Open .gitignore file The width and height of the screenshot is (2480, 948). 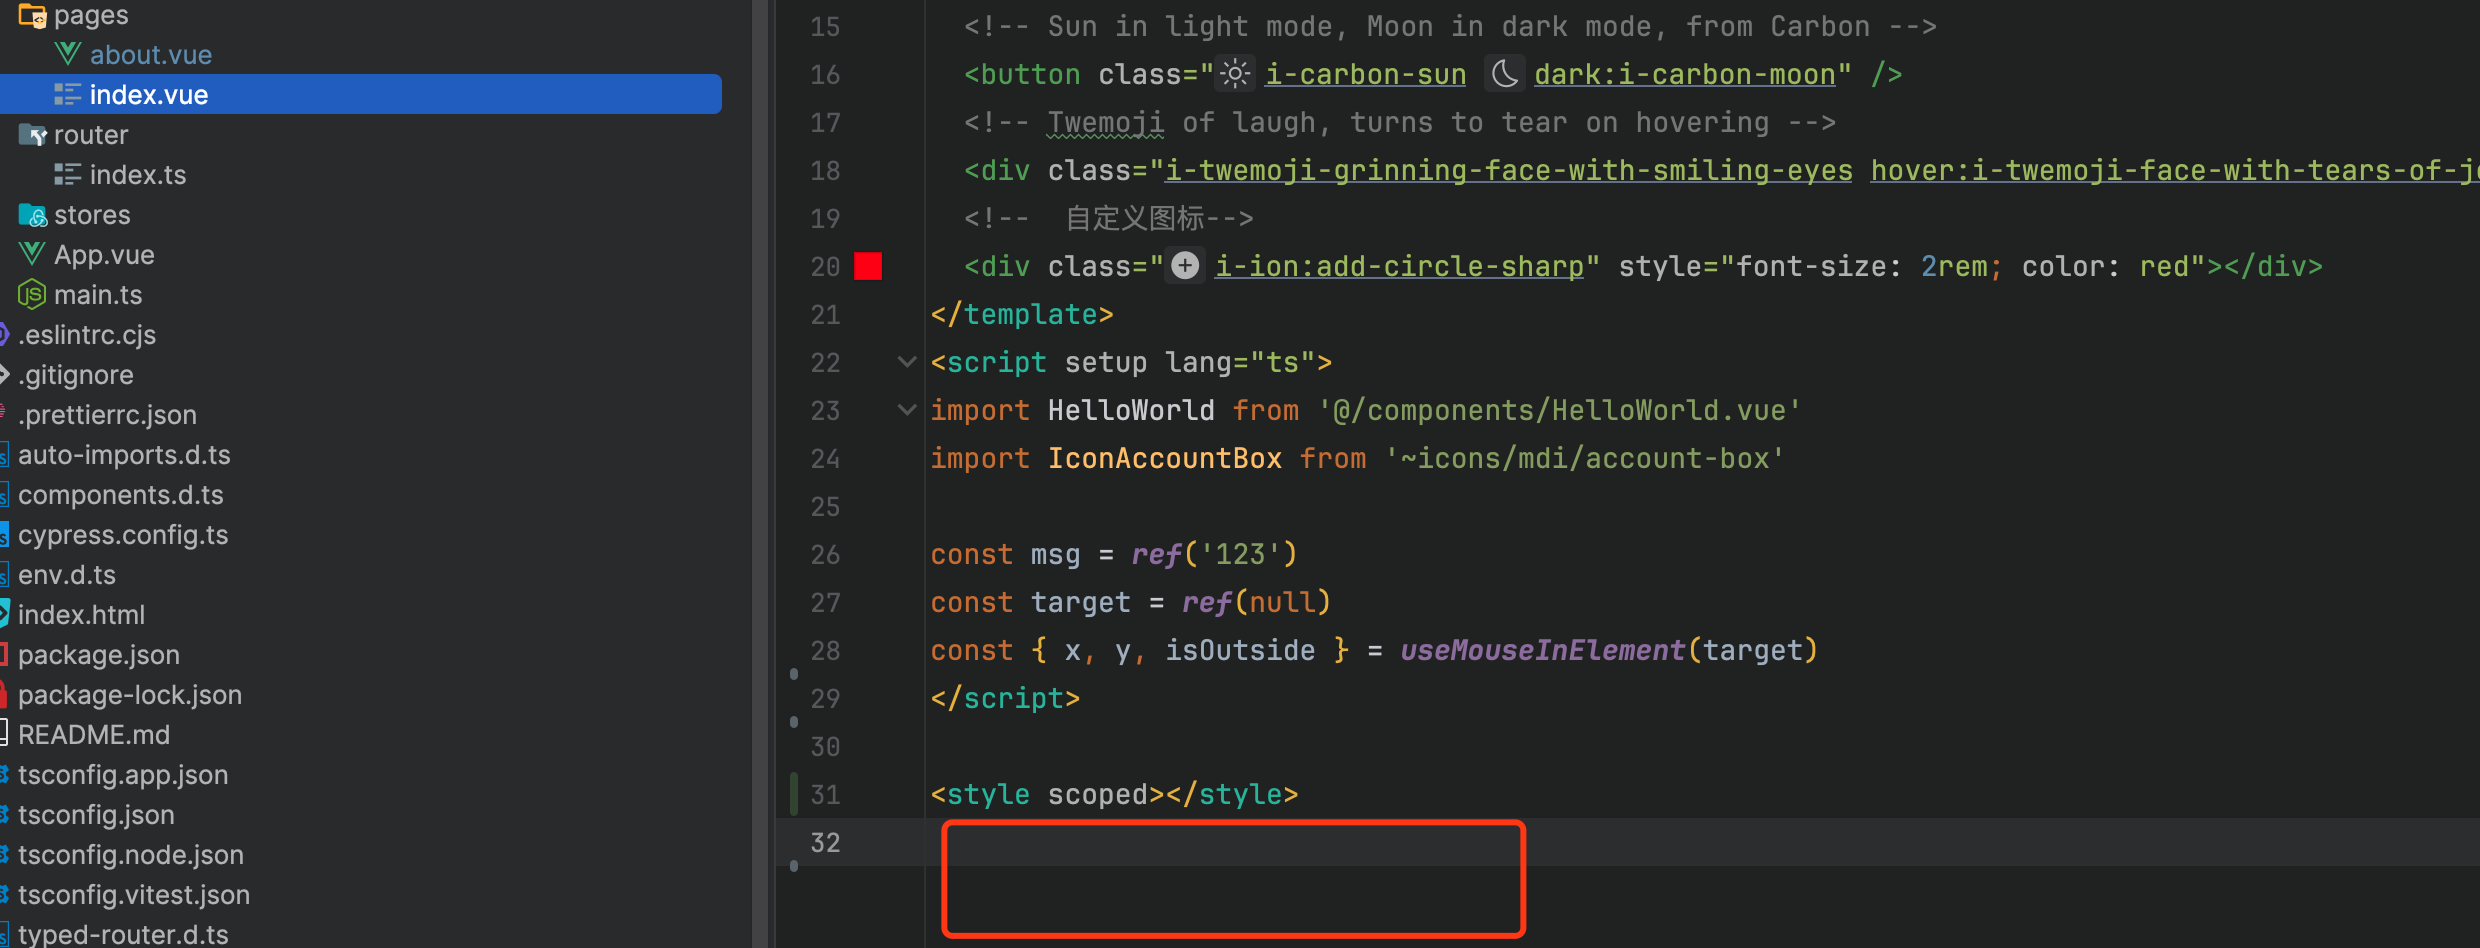click(76, 374)
